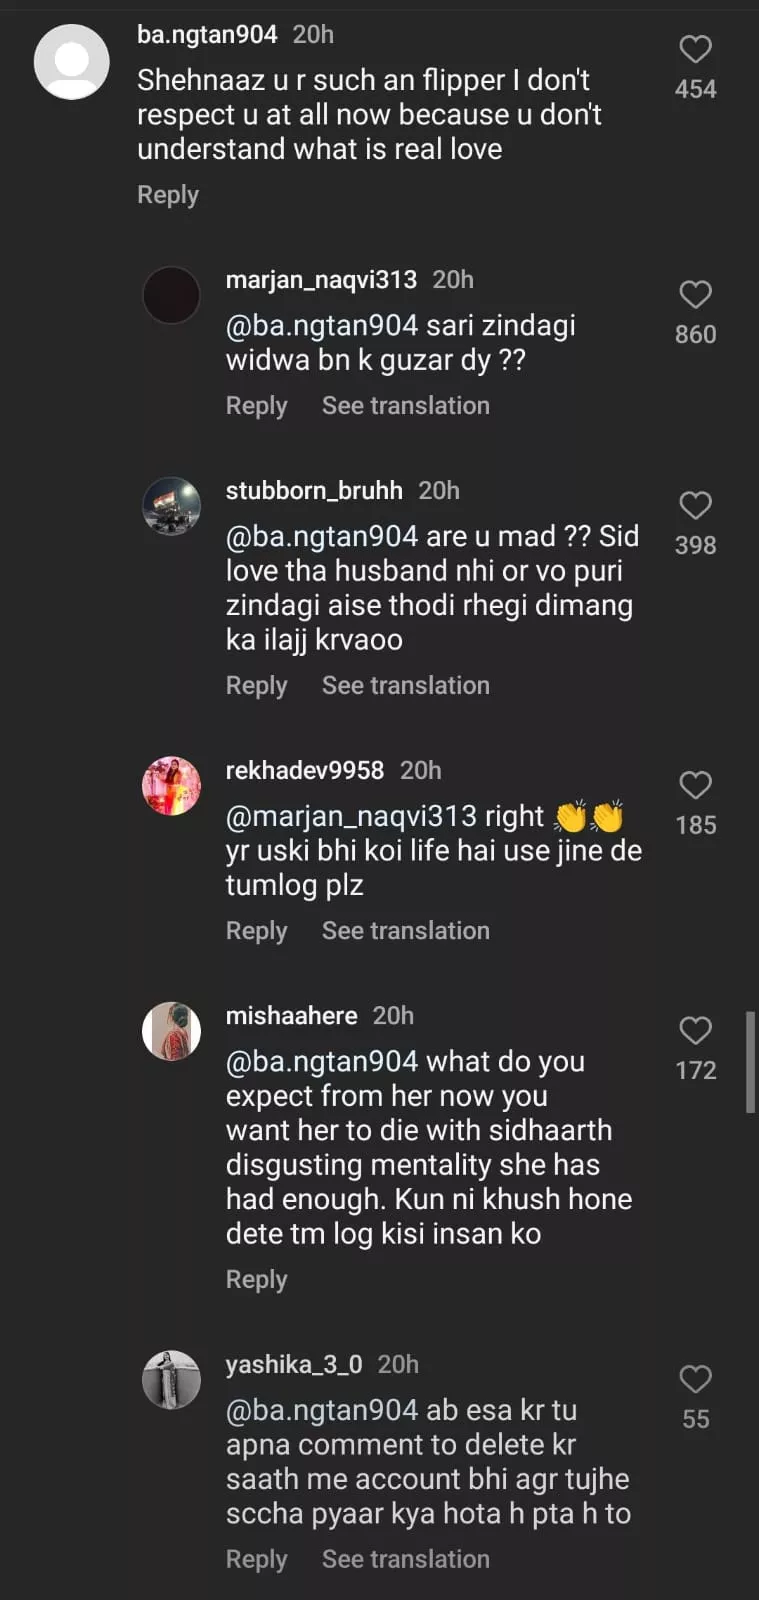Open the mishaahere username link

pyautogui.click(x=291, y=1016)
